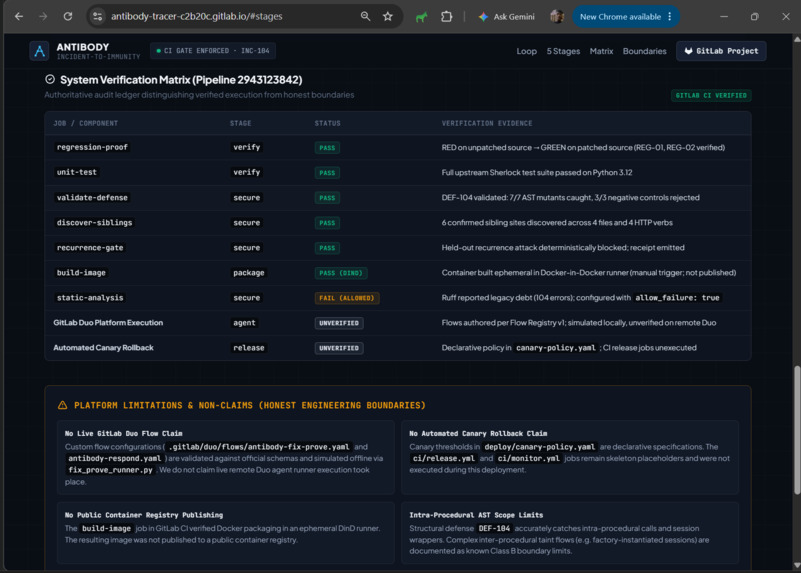Click the No Live GitLab Duo Flow Claim heading
The height and width of the screenshot is (573, 801).
tap(123, 433)
